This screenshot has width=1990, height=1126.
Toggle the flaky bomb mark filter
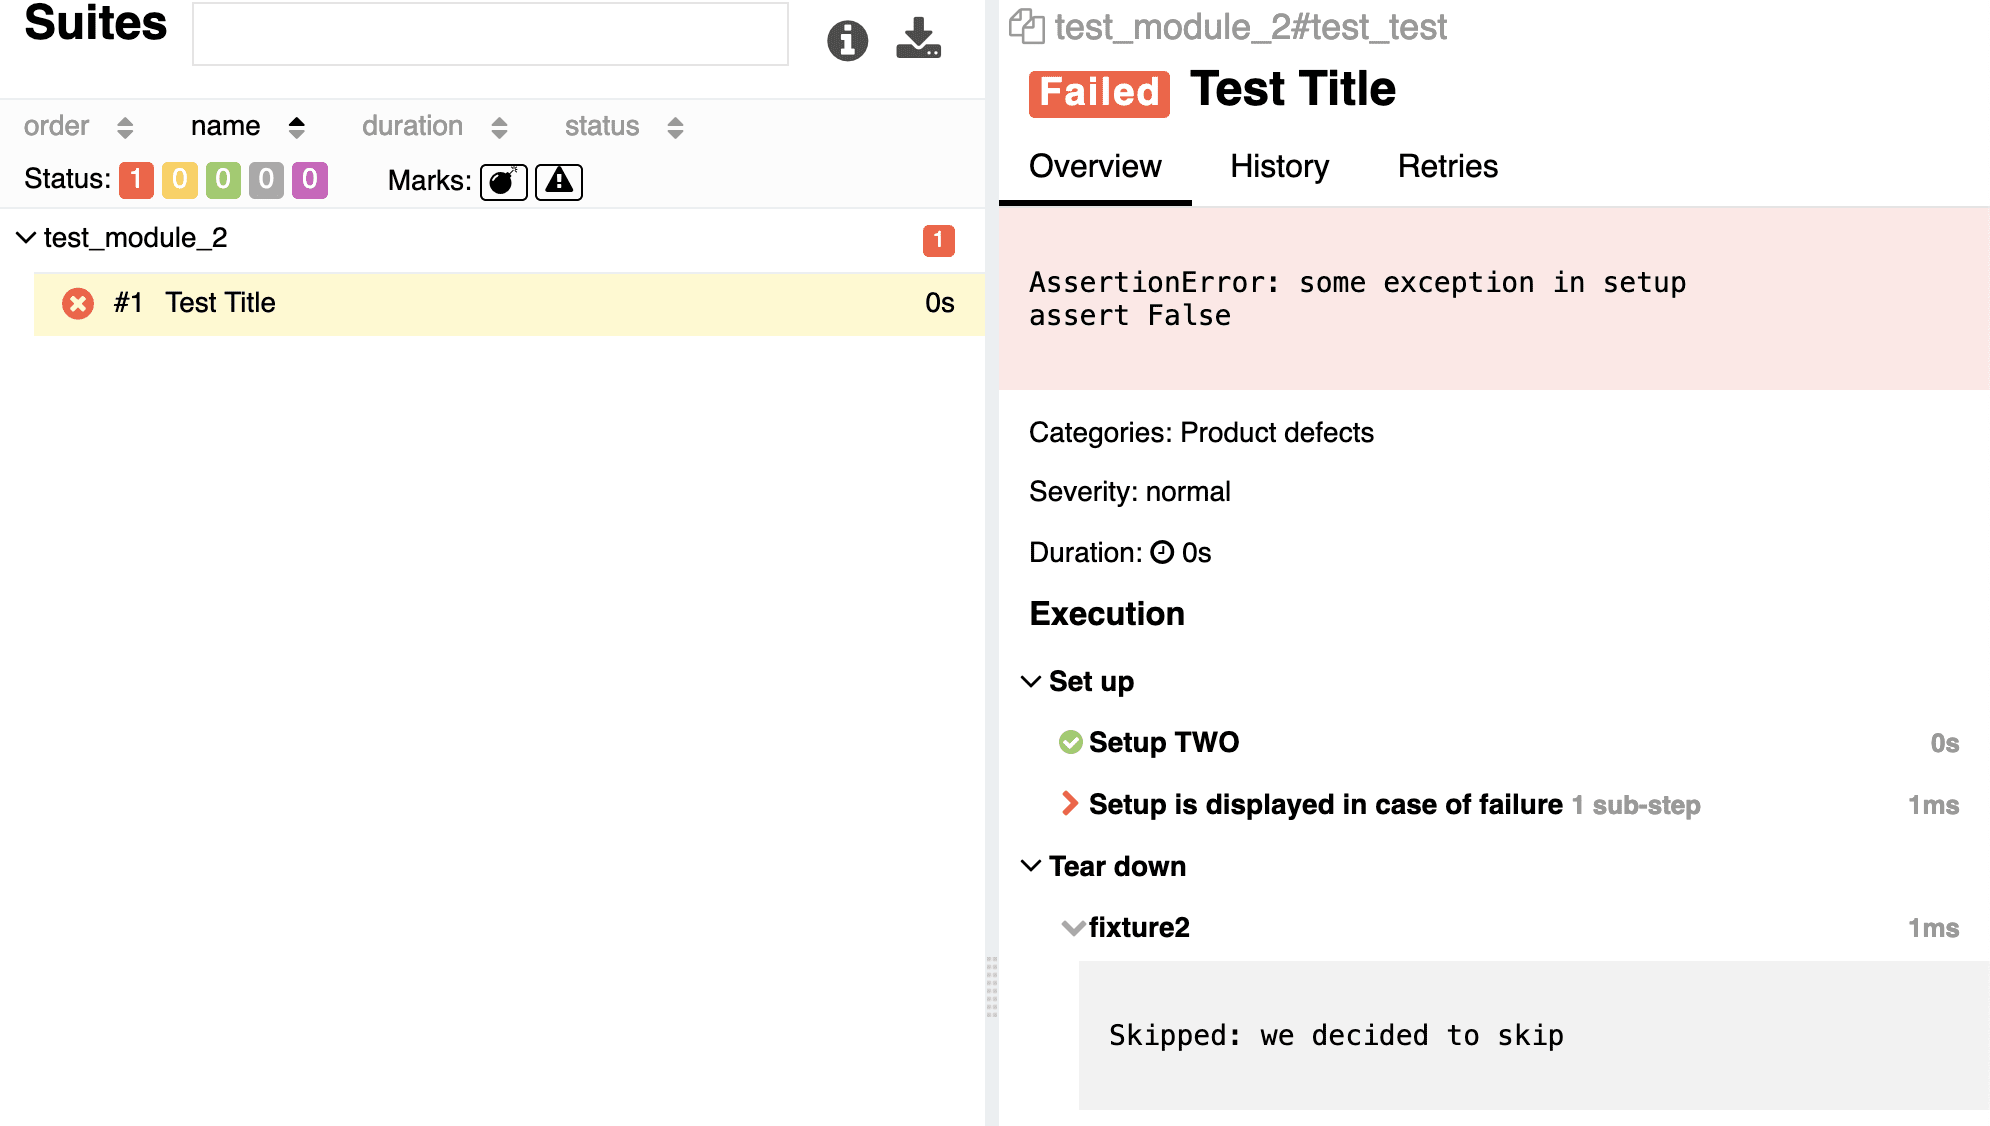point(503,181)
